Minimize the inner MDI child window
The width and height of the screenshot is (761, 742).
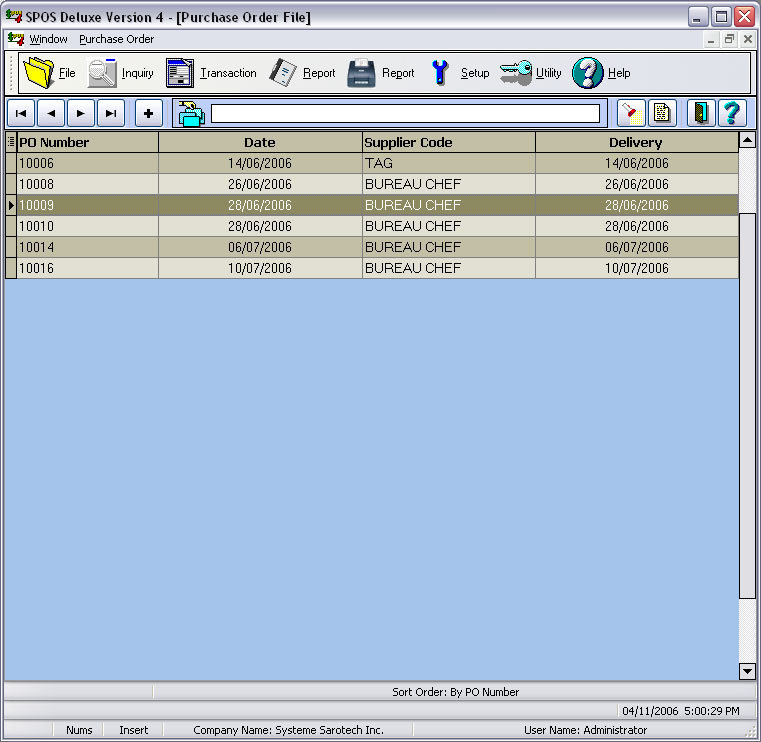[x=711, y=39]
